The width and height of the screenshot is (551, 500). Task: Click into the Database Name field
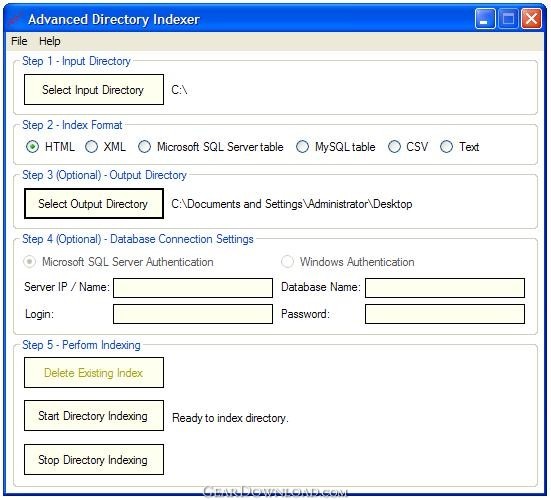click(x=445, y=288)
